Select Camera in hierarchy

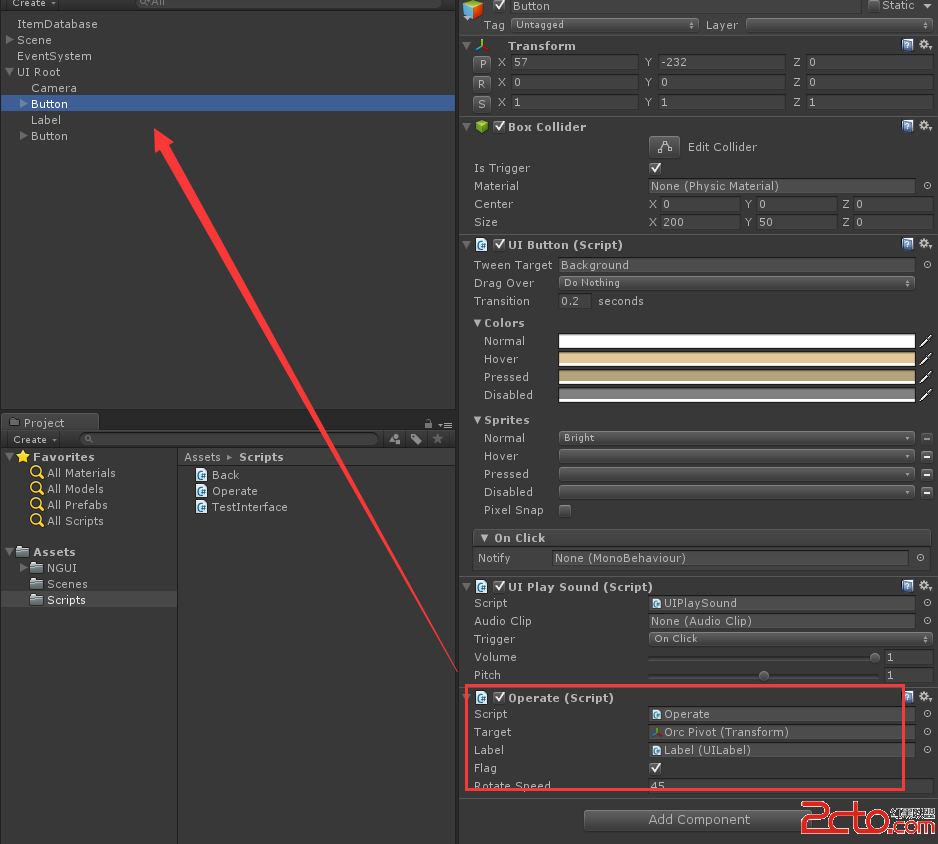pos(54,88)
